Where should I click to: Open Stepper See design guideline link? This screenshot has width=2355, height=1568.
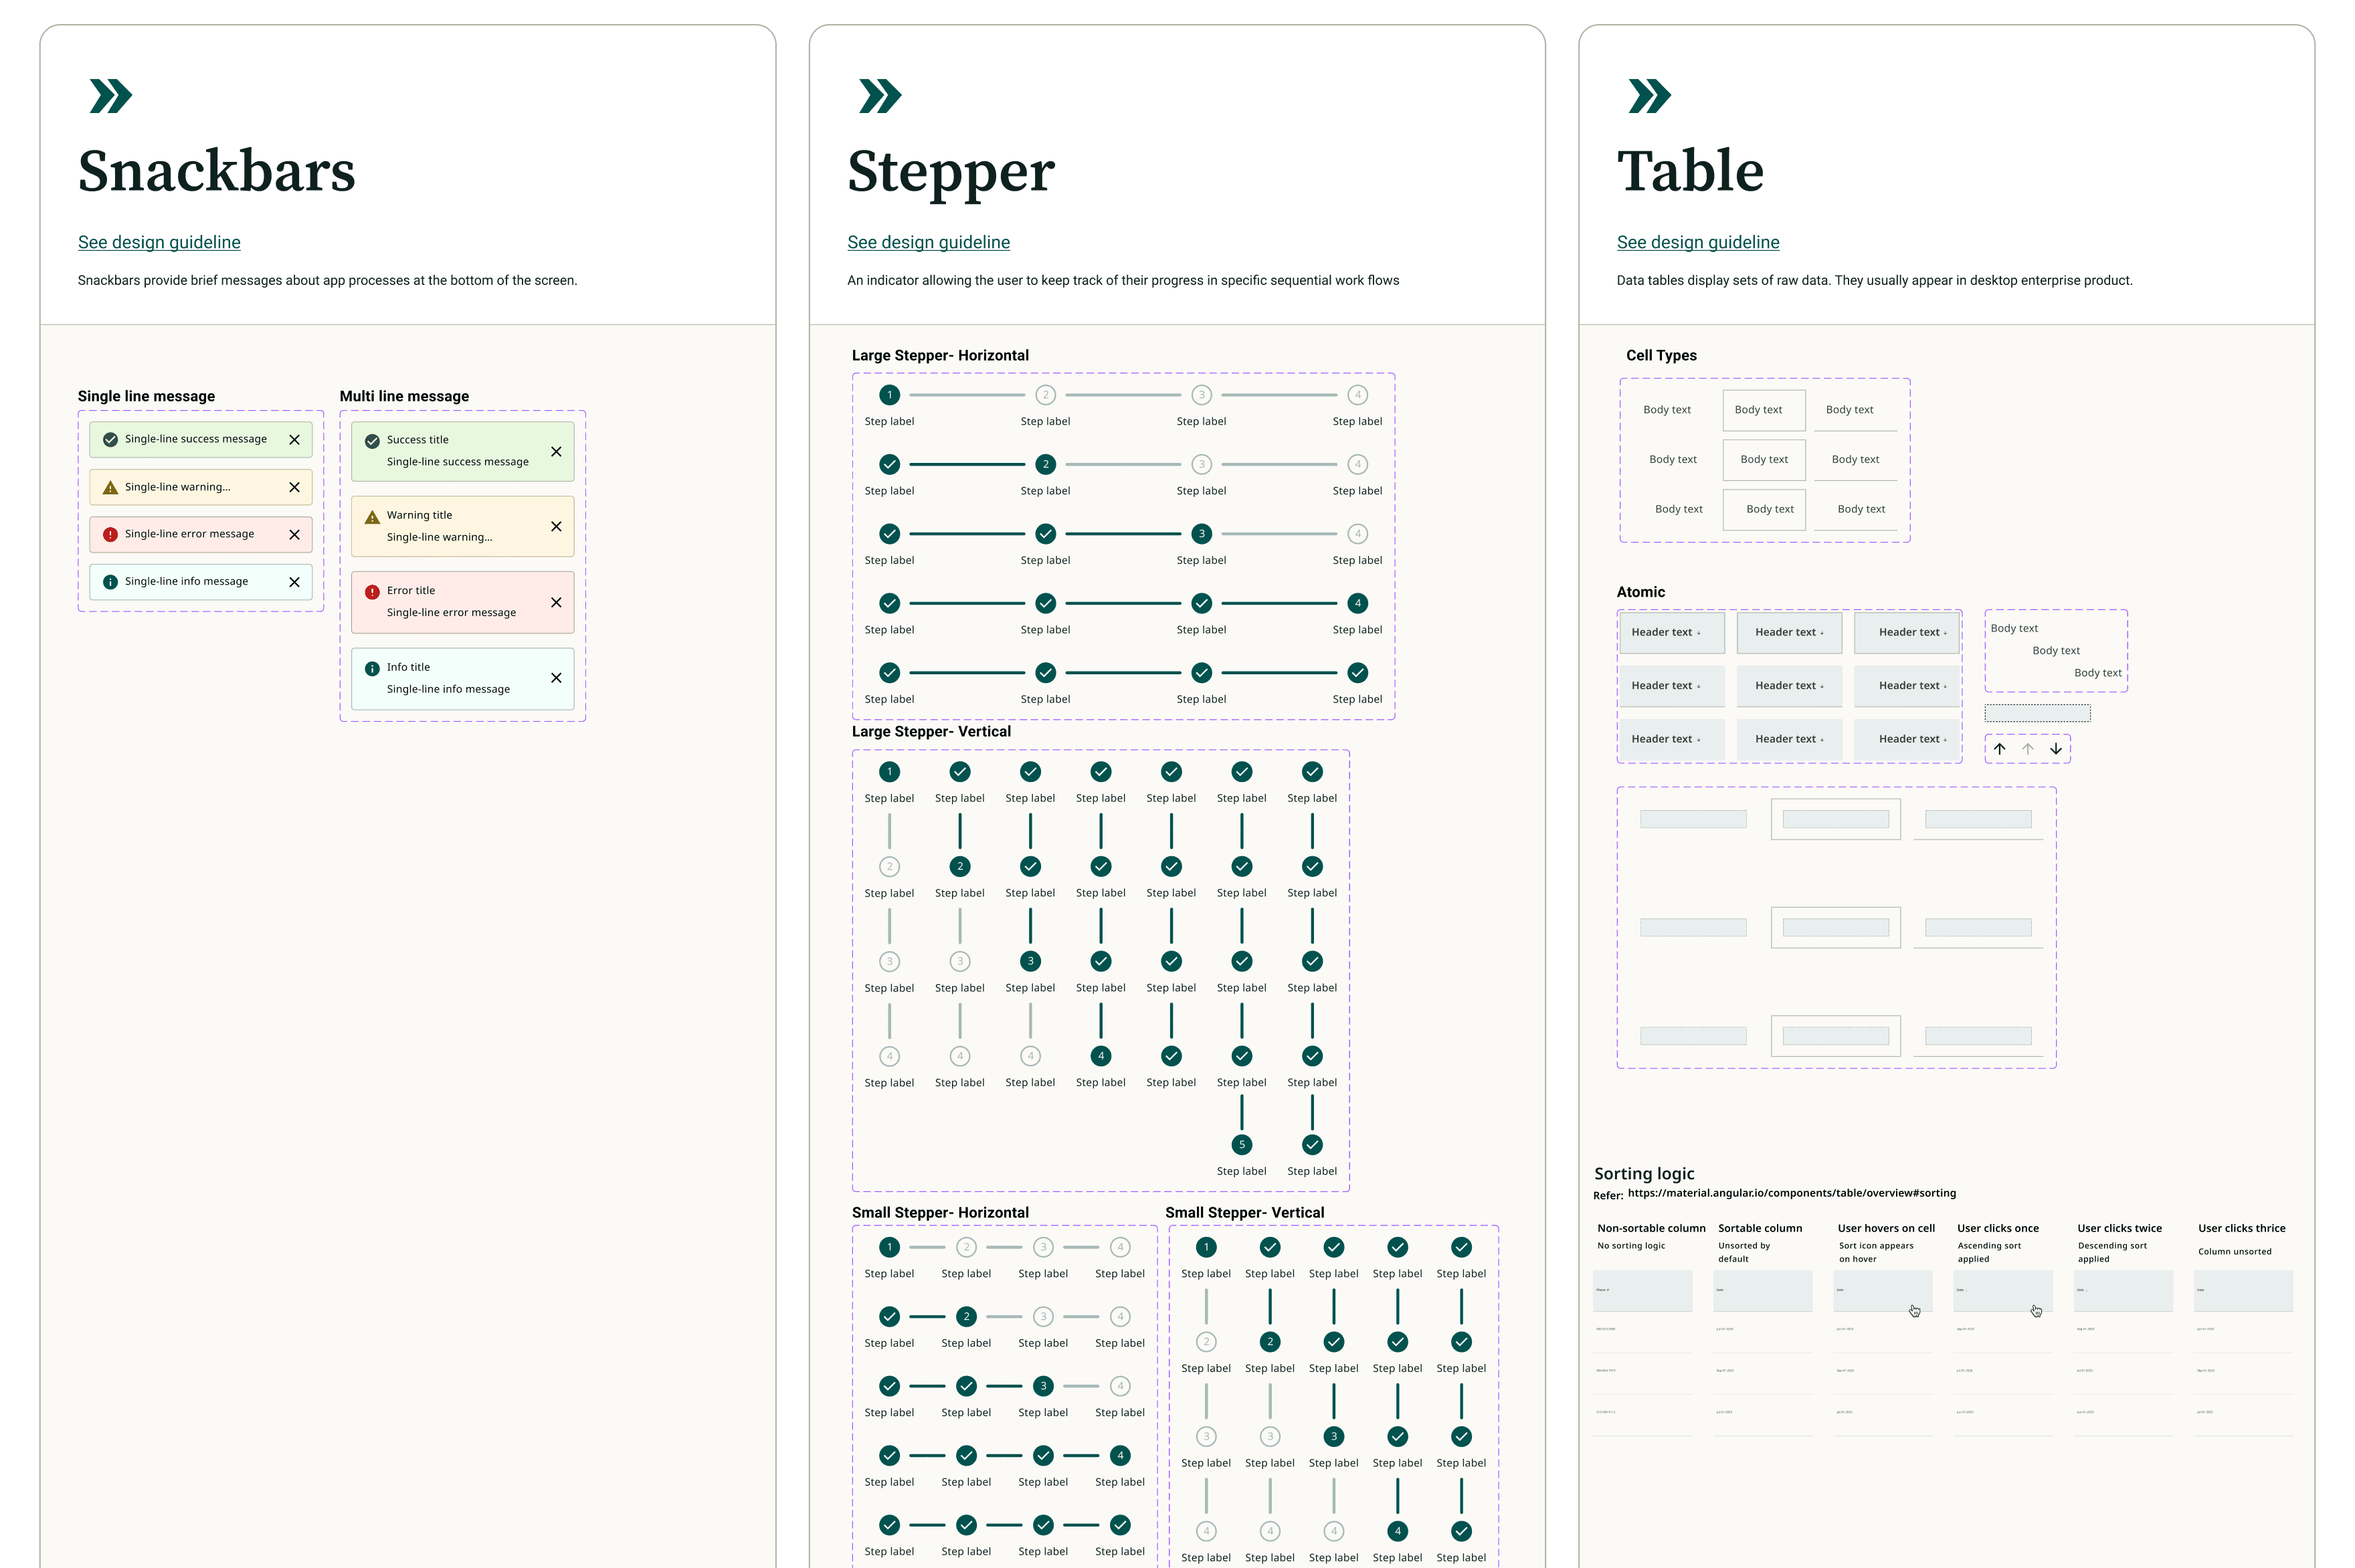928,242
